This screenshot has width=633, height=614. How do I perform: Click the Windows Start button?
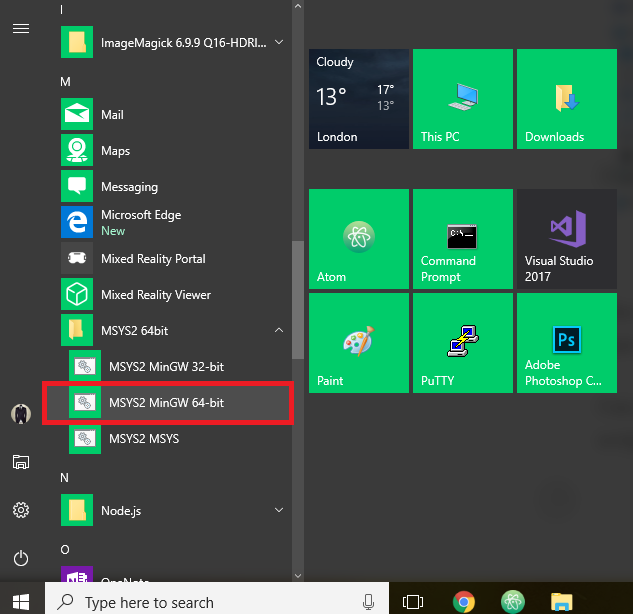point(21,602)
